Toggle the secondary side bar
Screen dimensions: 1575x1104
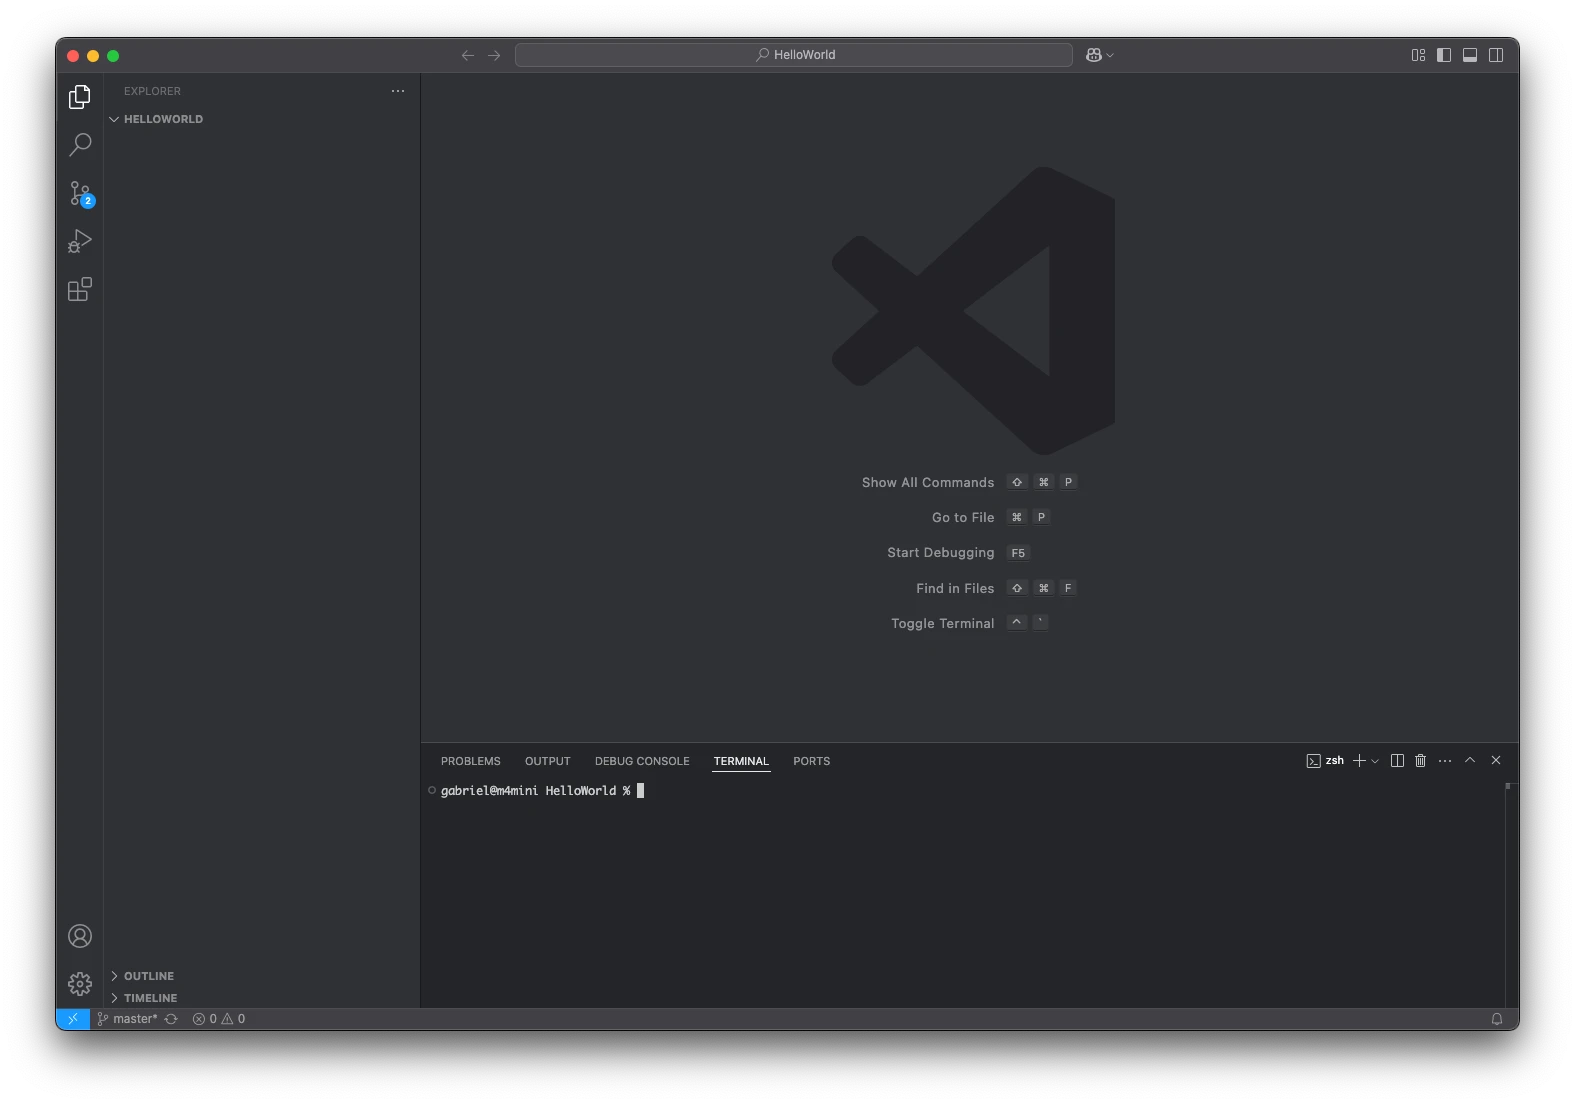tap(1496, 55)
